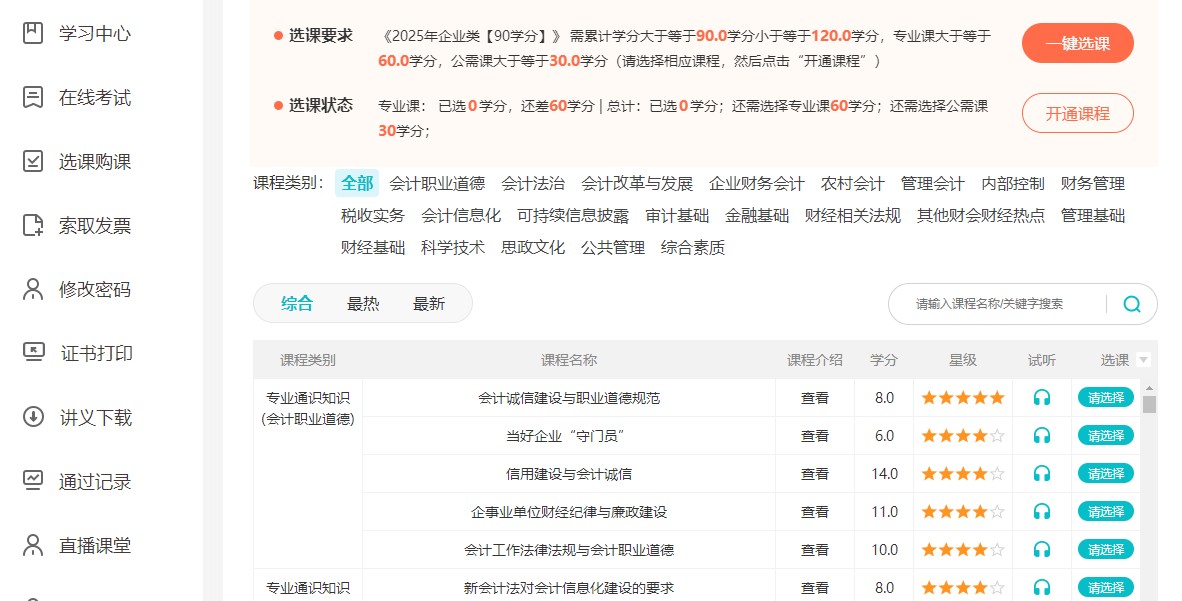Play audition for 会计诚信建设与职业道德规范 course
The width and height of the screenshot is (1182, 601).
(x=1041, y=396)
